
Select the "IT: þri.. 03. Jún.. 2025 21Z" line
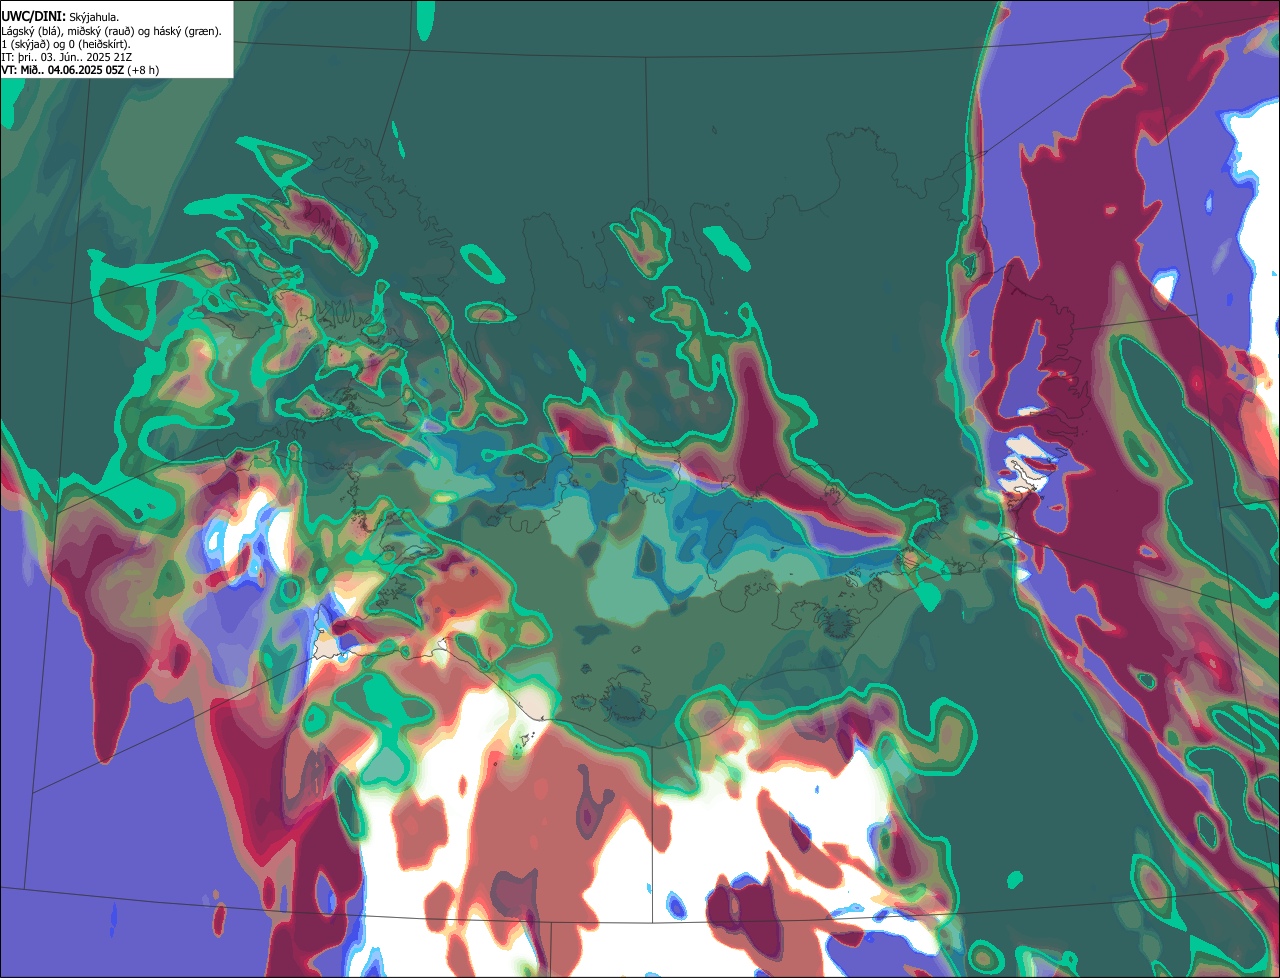[67, 57]
